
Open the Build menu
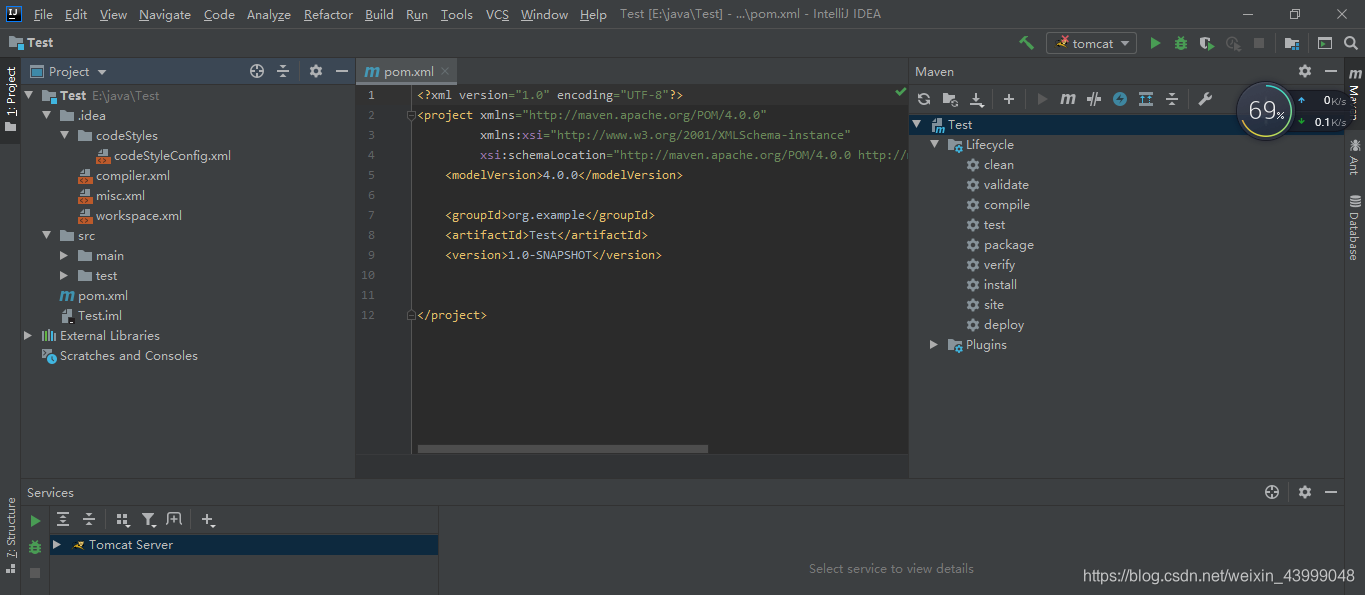tap(379, 14)
